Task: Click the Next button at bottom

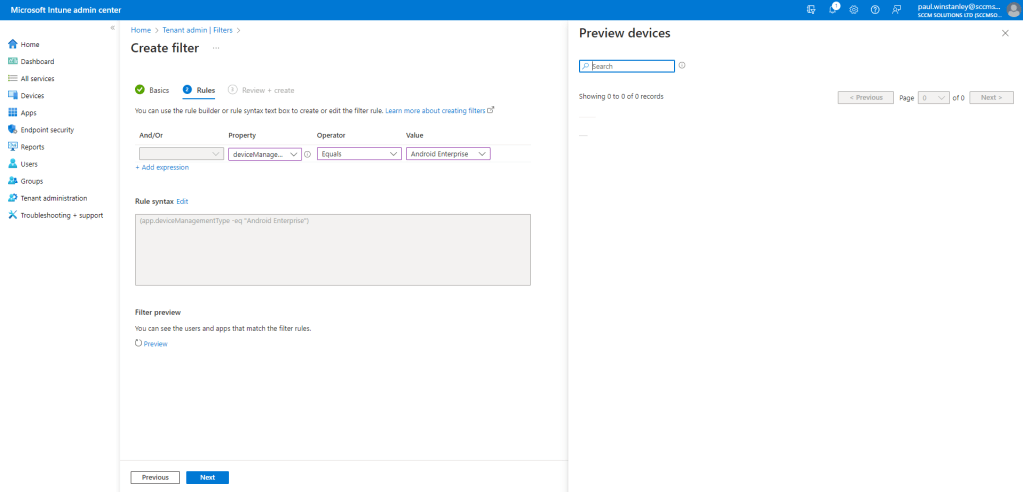Action: [x=207, y=477]
